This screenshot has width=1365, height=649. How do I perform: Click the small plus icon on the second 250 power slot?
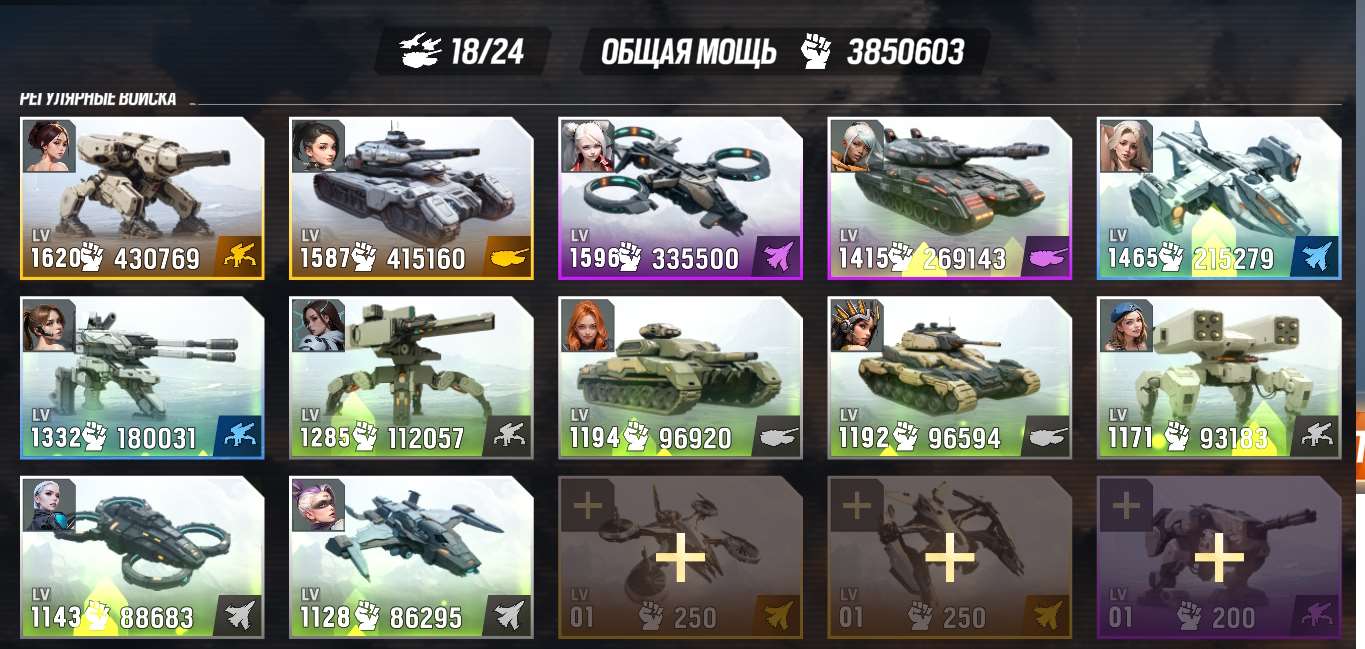(856, 506)
